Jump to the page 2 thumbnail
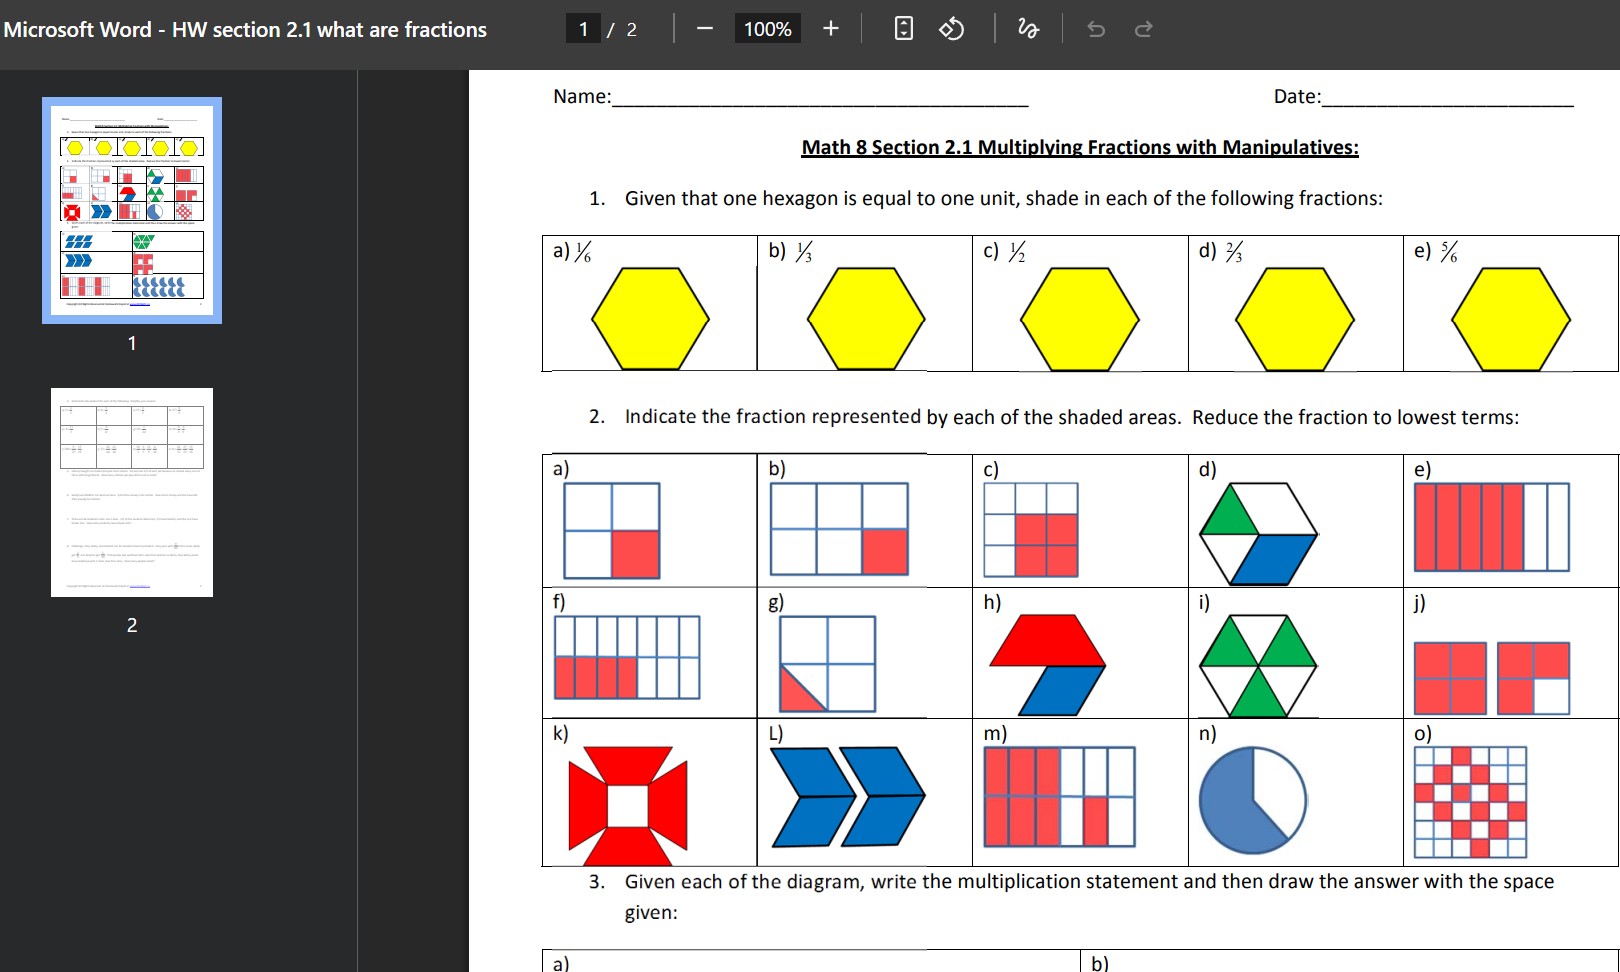This screenshot has height=972, width=1620. click(132, 492)
